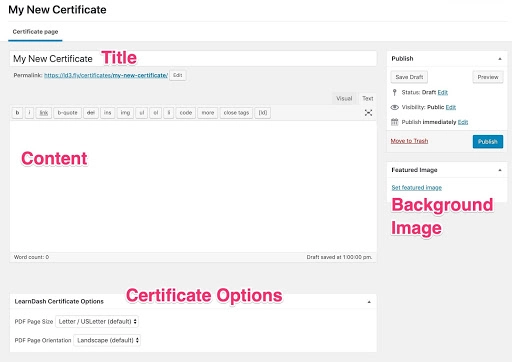Image resolution: width=512 pixels, height=362 pixels.
Task: Insert code tag
Action: pyautogui.click(x=186, y=113)
